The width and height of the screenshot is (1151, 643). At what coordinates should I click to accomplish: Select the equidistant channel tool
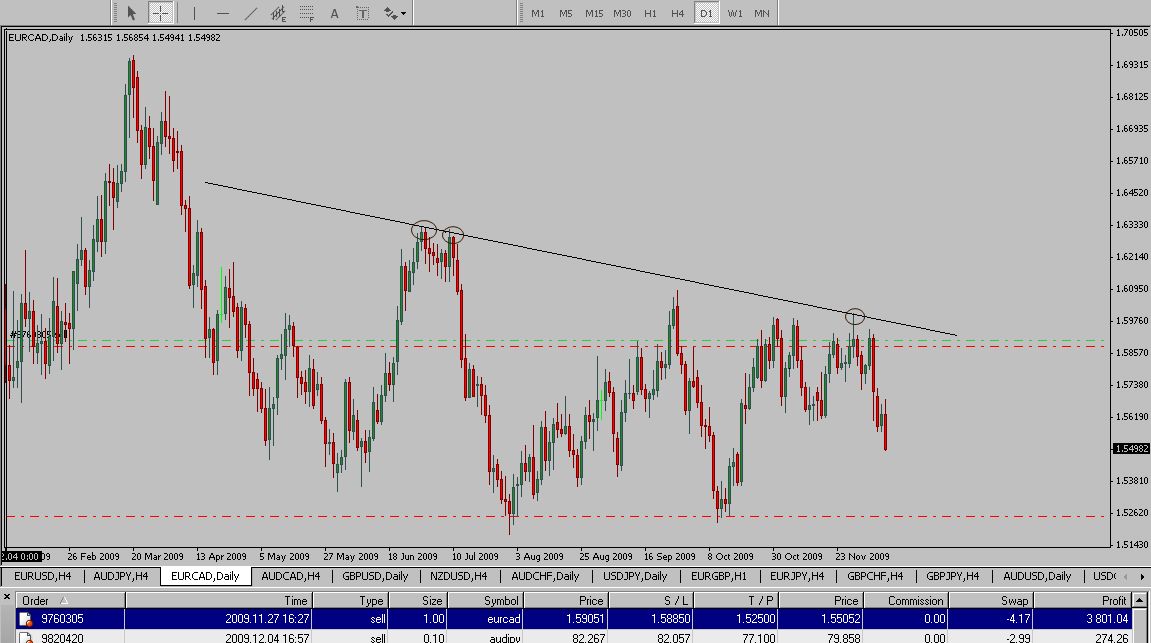tap(279, 14)
